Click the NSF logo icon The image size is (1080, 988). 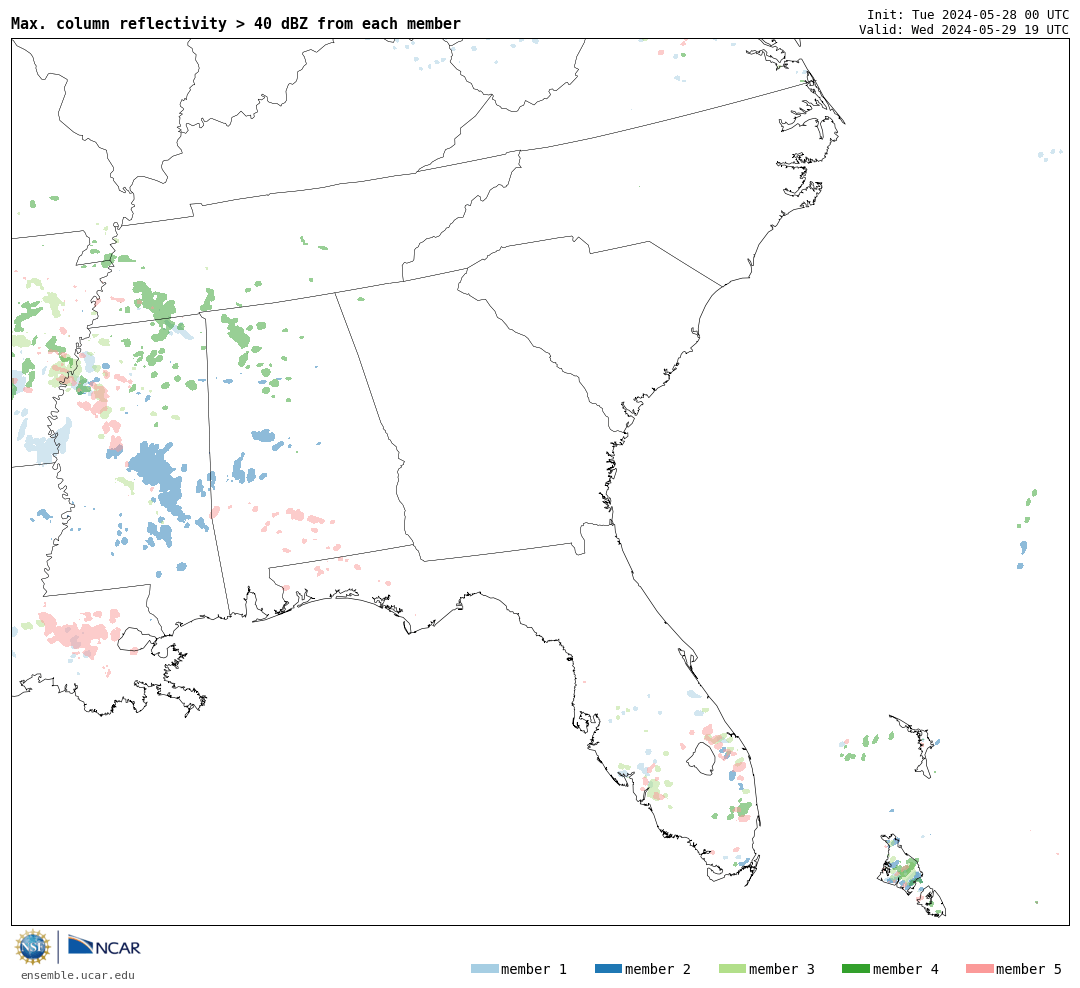point(32,947)
